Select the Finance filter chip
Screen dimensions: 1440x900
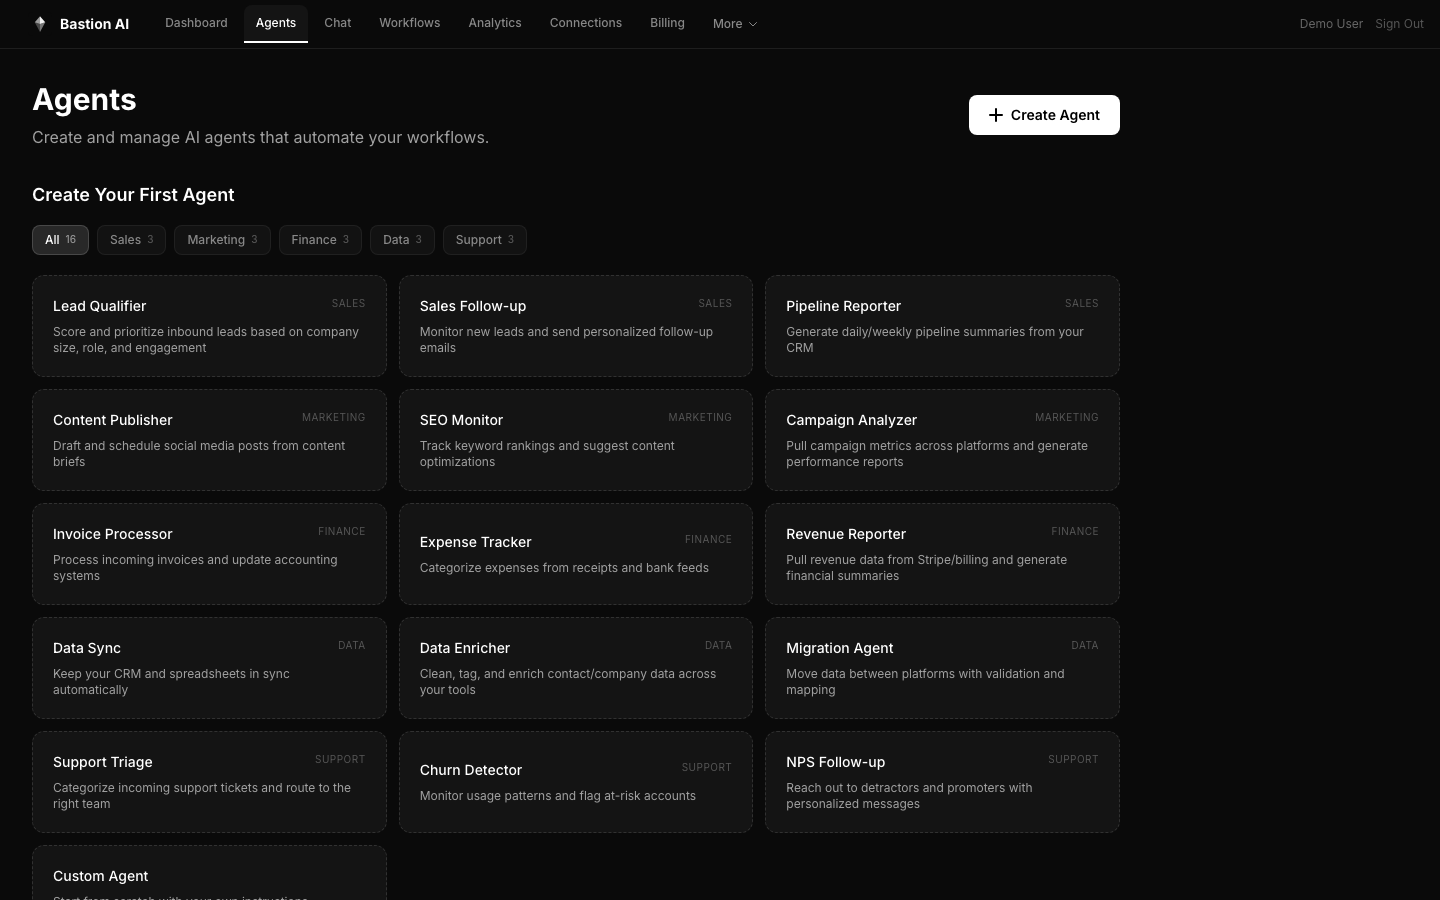point(320,240)
